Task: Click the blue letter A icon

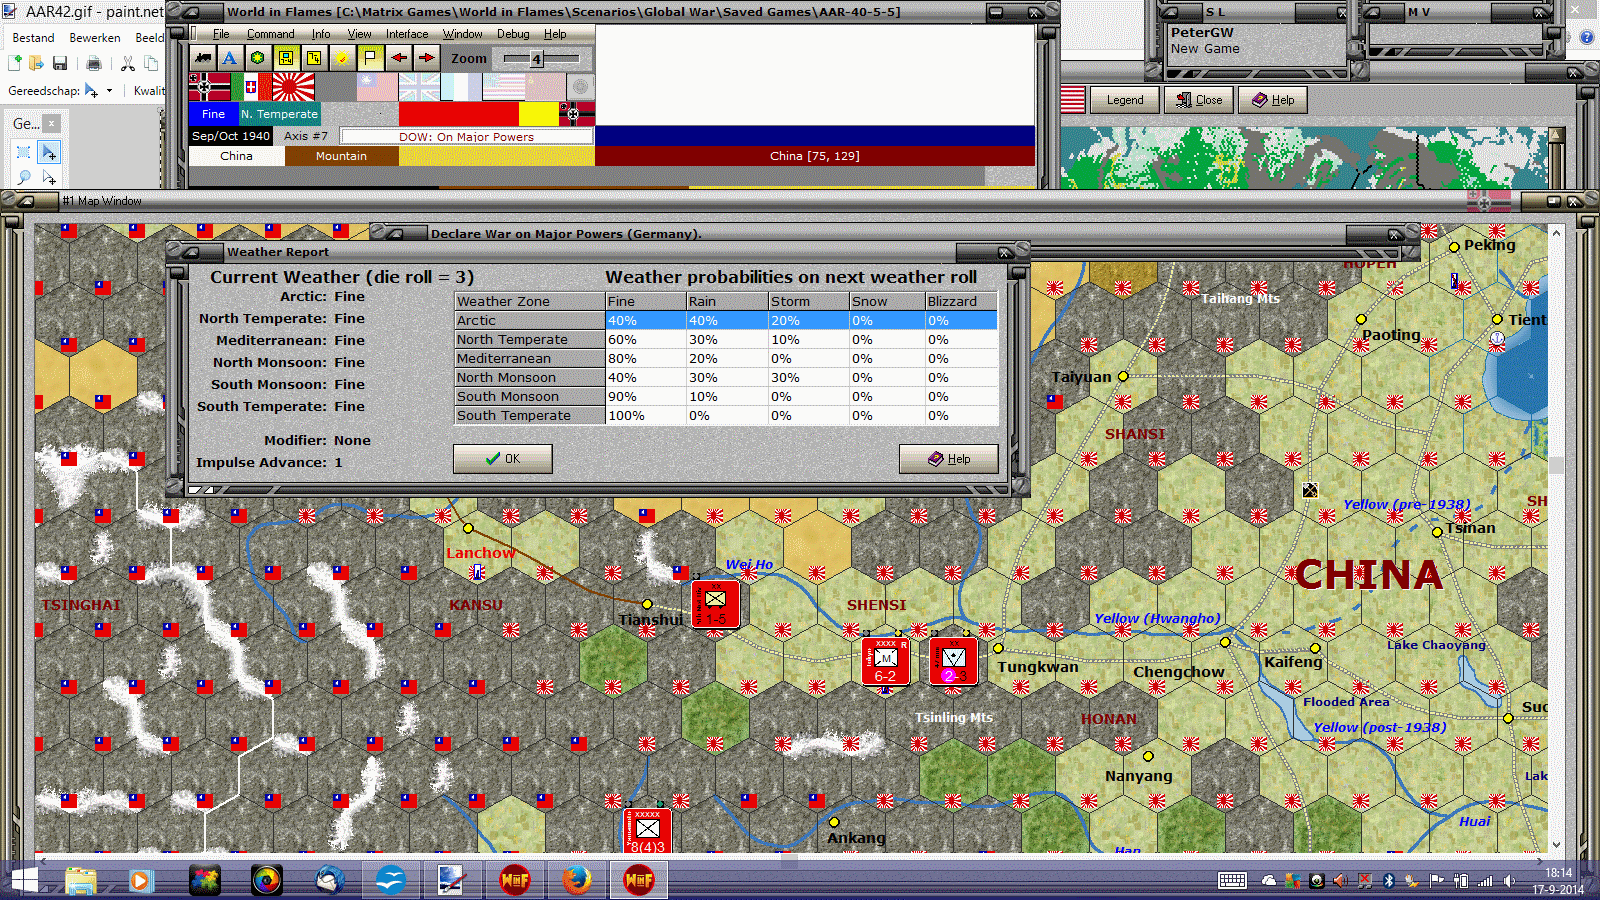Action: click(x=230, y=58)
